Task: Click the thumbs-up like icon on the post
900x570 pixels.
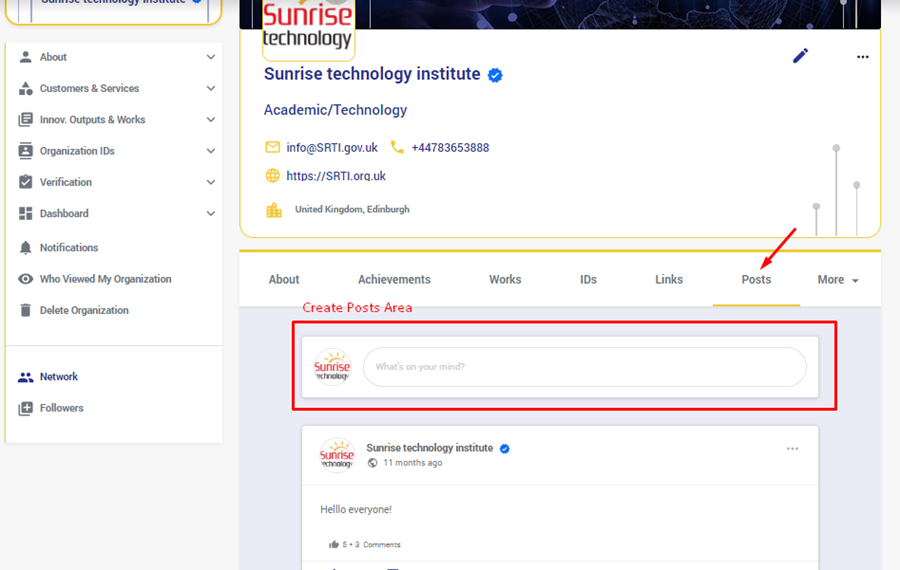Action: tap(334, 545)
